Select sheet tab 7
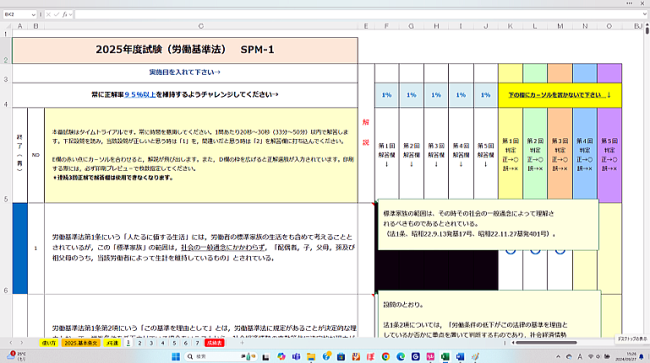This screenshot has width=650, height=363. click(197, 343)
